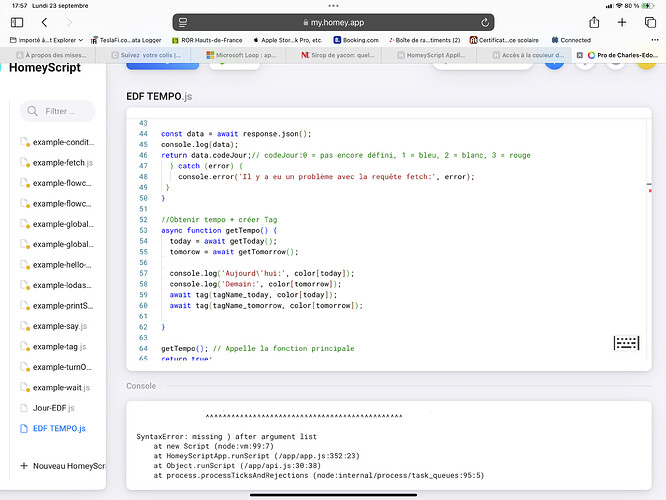Tap the page reload icon

pos(485,23)
